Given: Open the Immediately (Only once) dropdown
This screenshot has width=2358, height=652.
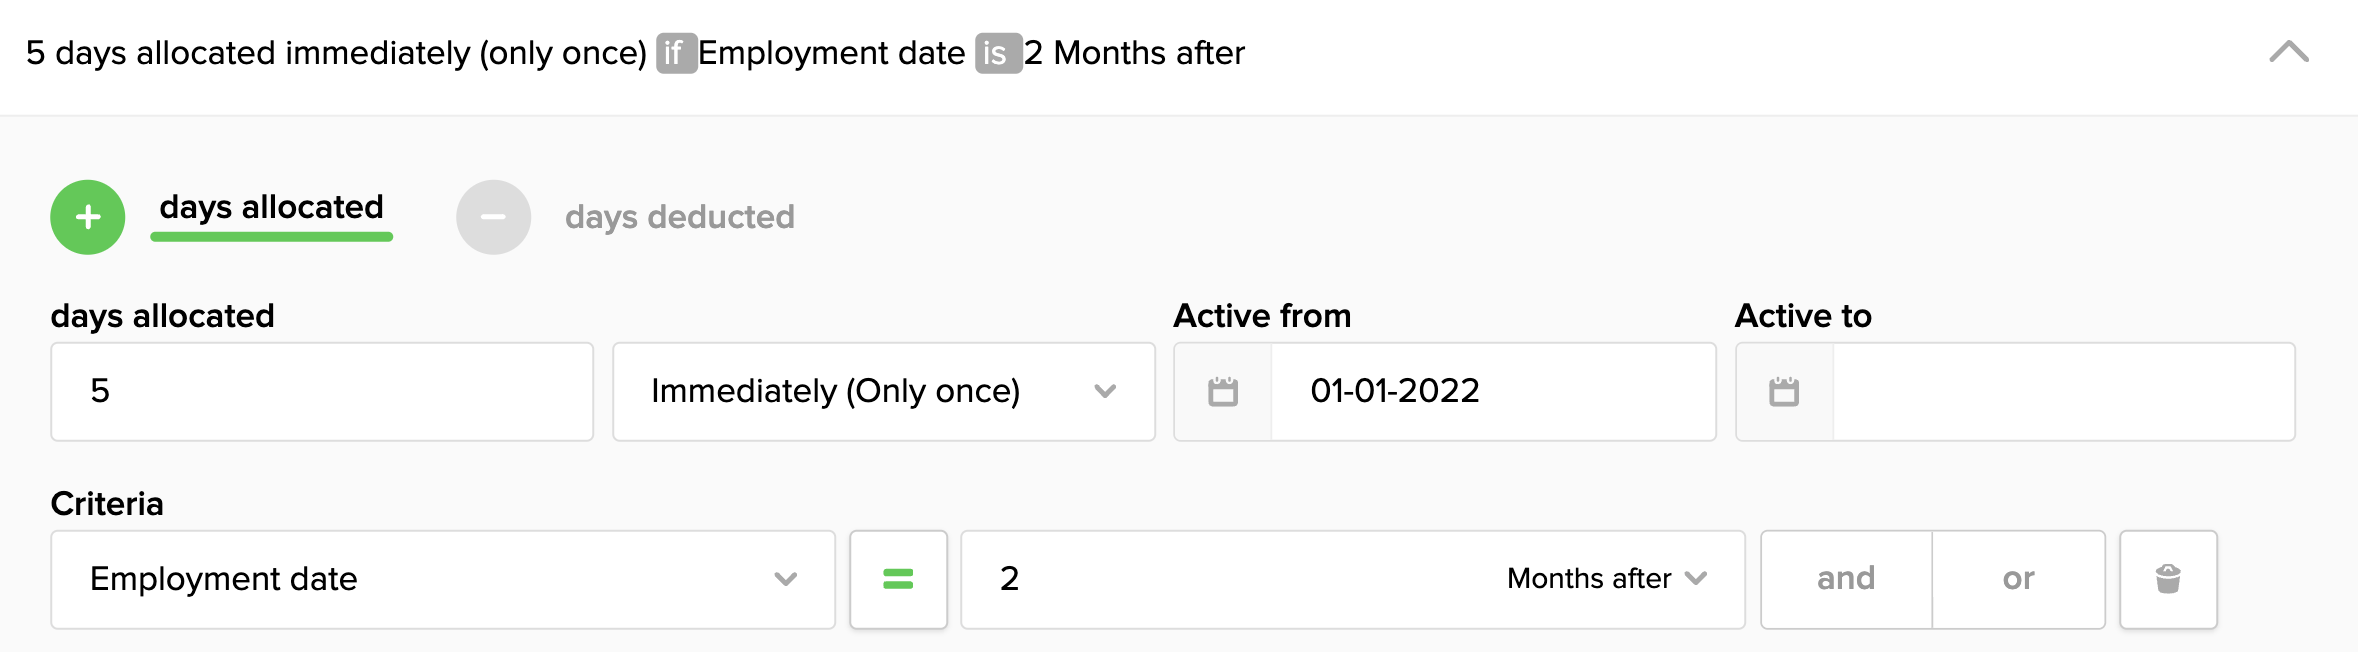Looking at the screenshot, I should (883, 391).
